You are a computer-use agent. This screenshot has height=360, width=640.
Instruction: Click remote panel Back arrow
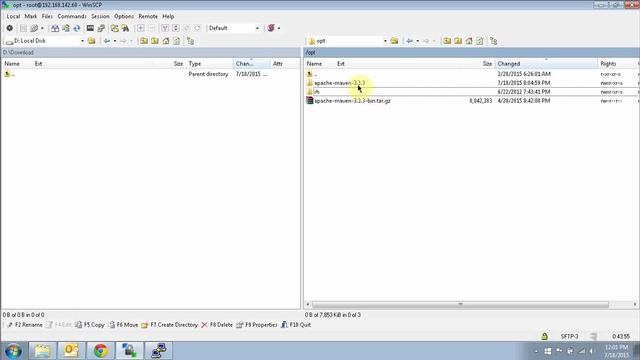[x=410, y=41]
